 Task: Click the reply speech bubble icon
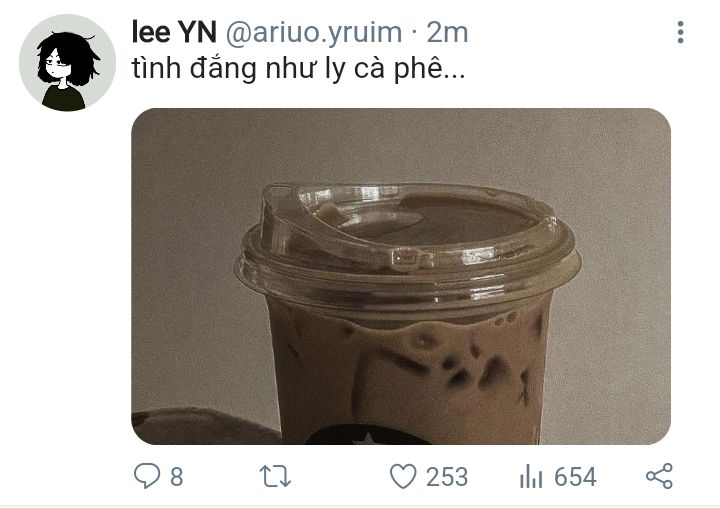pos(147,476)
